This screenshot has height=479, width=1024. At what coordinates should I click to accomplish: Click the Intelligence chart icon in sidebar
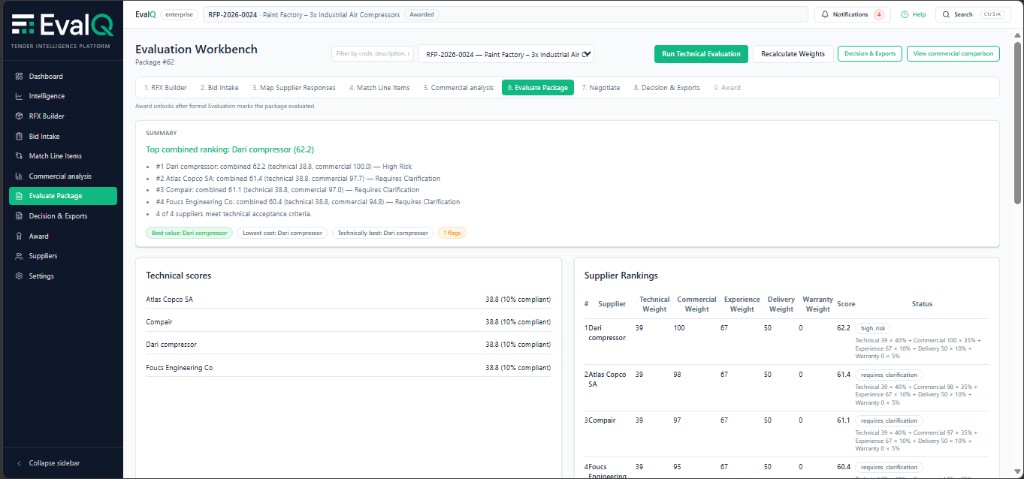[x=19, y=96]
